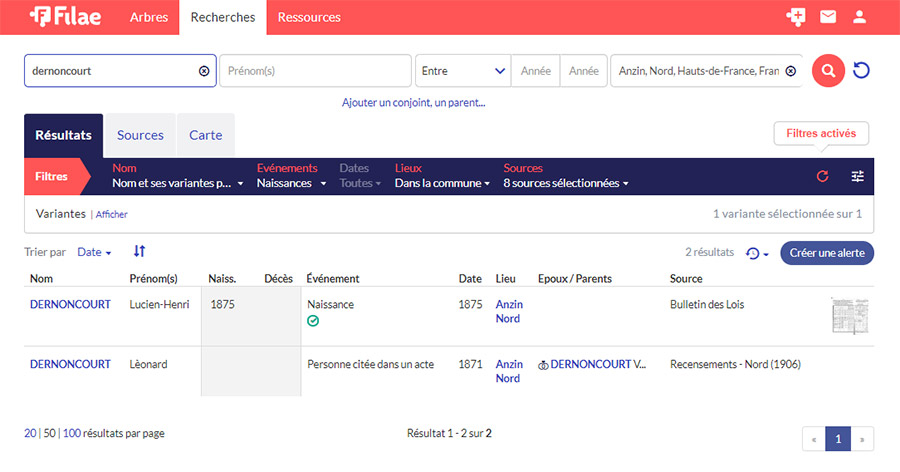Expand the Evénements Naissances filter
Image resolution: width=900 pixels, height=472 pixels.
click(291, 183)
